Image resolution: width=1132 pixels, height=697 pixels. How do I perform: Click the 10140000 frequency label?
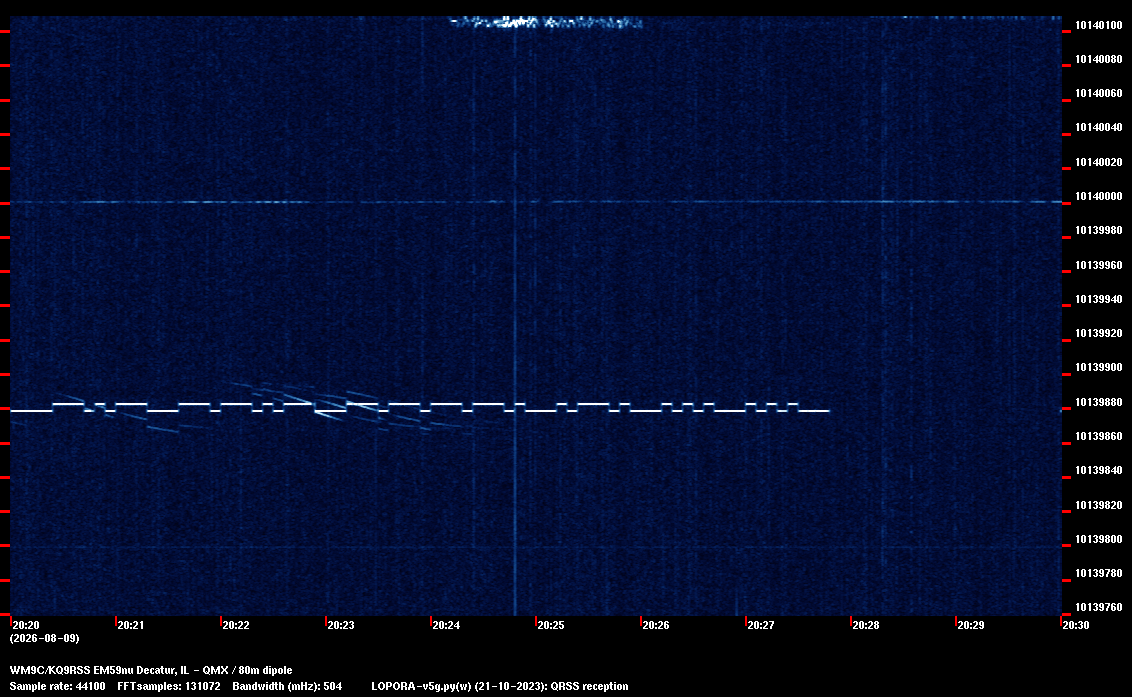pos(1098,196)
